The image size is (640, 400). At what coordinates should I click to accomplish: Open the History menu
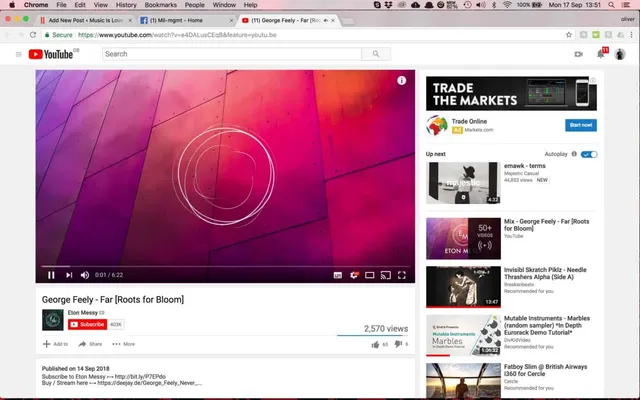126,5
